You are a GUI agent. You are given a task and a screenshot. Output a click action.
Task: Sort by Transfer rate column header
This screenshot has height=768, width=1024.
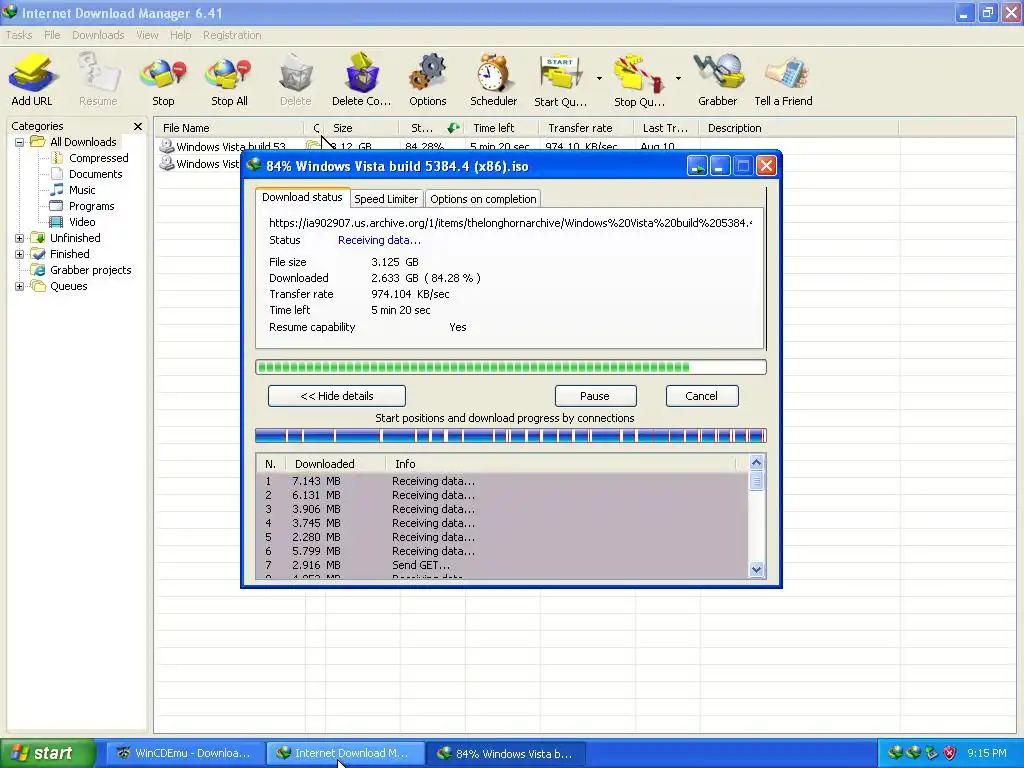coord(586,128)
